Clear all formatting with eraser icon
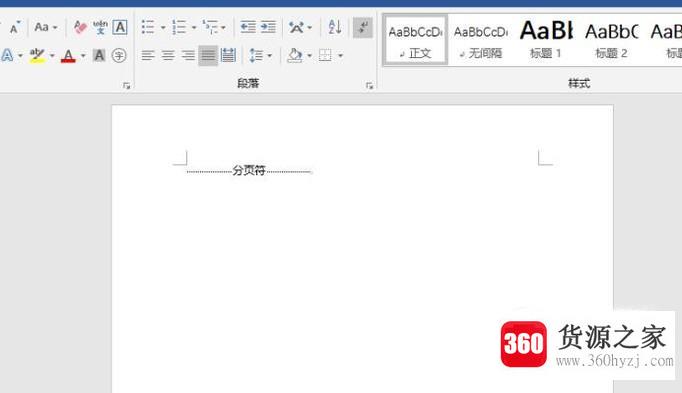This screenshot has width=682, height=393. [x=80, y=27]
